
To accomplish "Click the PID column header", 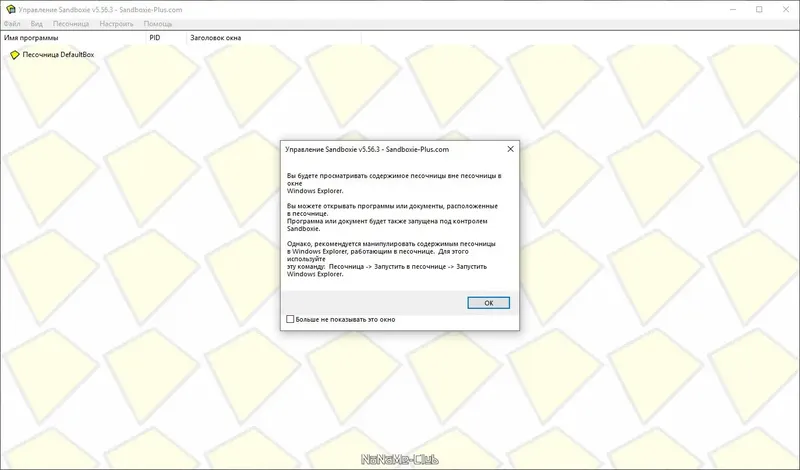I will [x=166, y=38].
